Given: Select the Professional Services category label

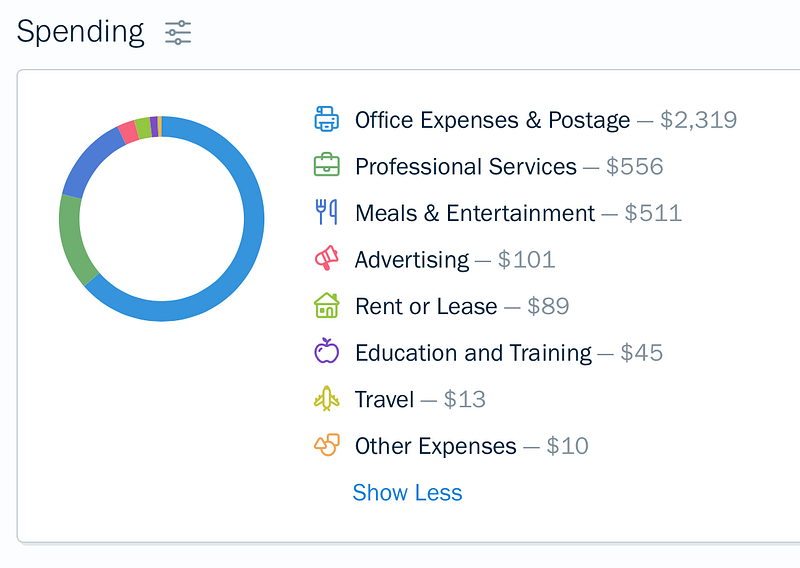Looking at the screenshot, I should pyautogui.click(x=466, y=167).
